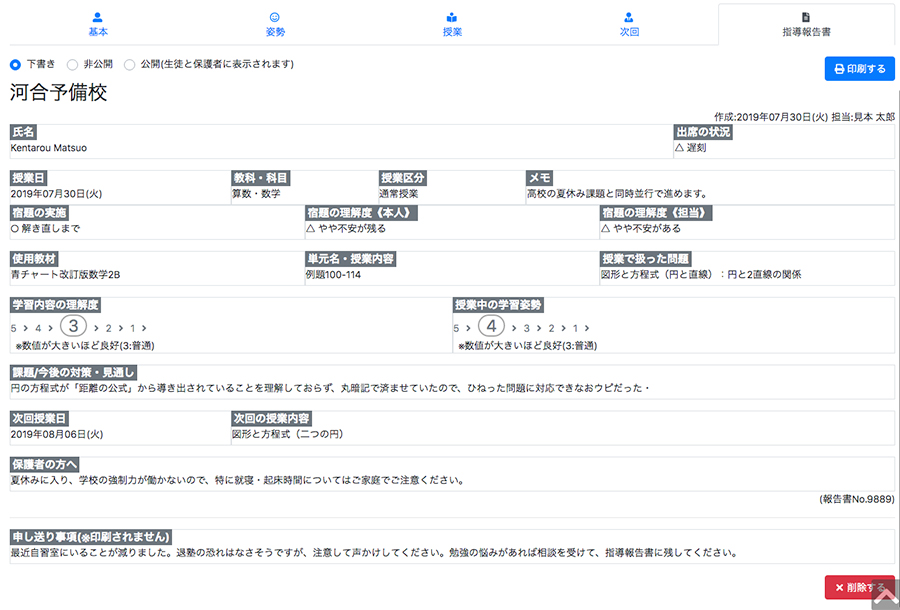This screenshot has width=900, height=610.
Task: Click the value △ やや不安が残る
Action: pyautogui.click(x=346, y=228)
